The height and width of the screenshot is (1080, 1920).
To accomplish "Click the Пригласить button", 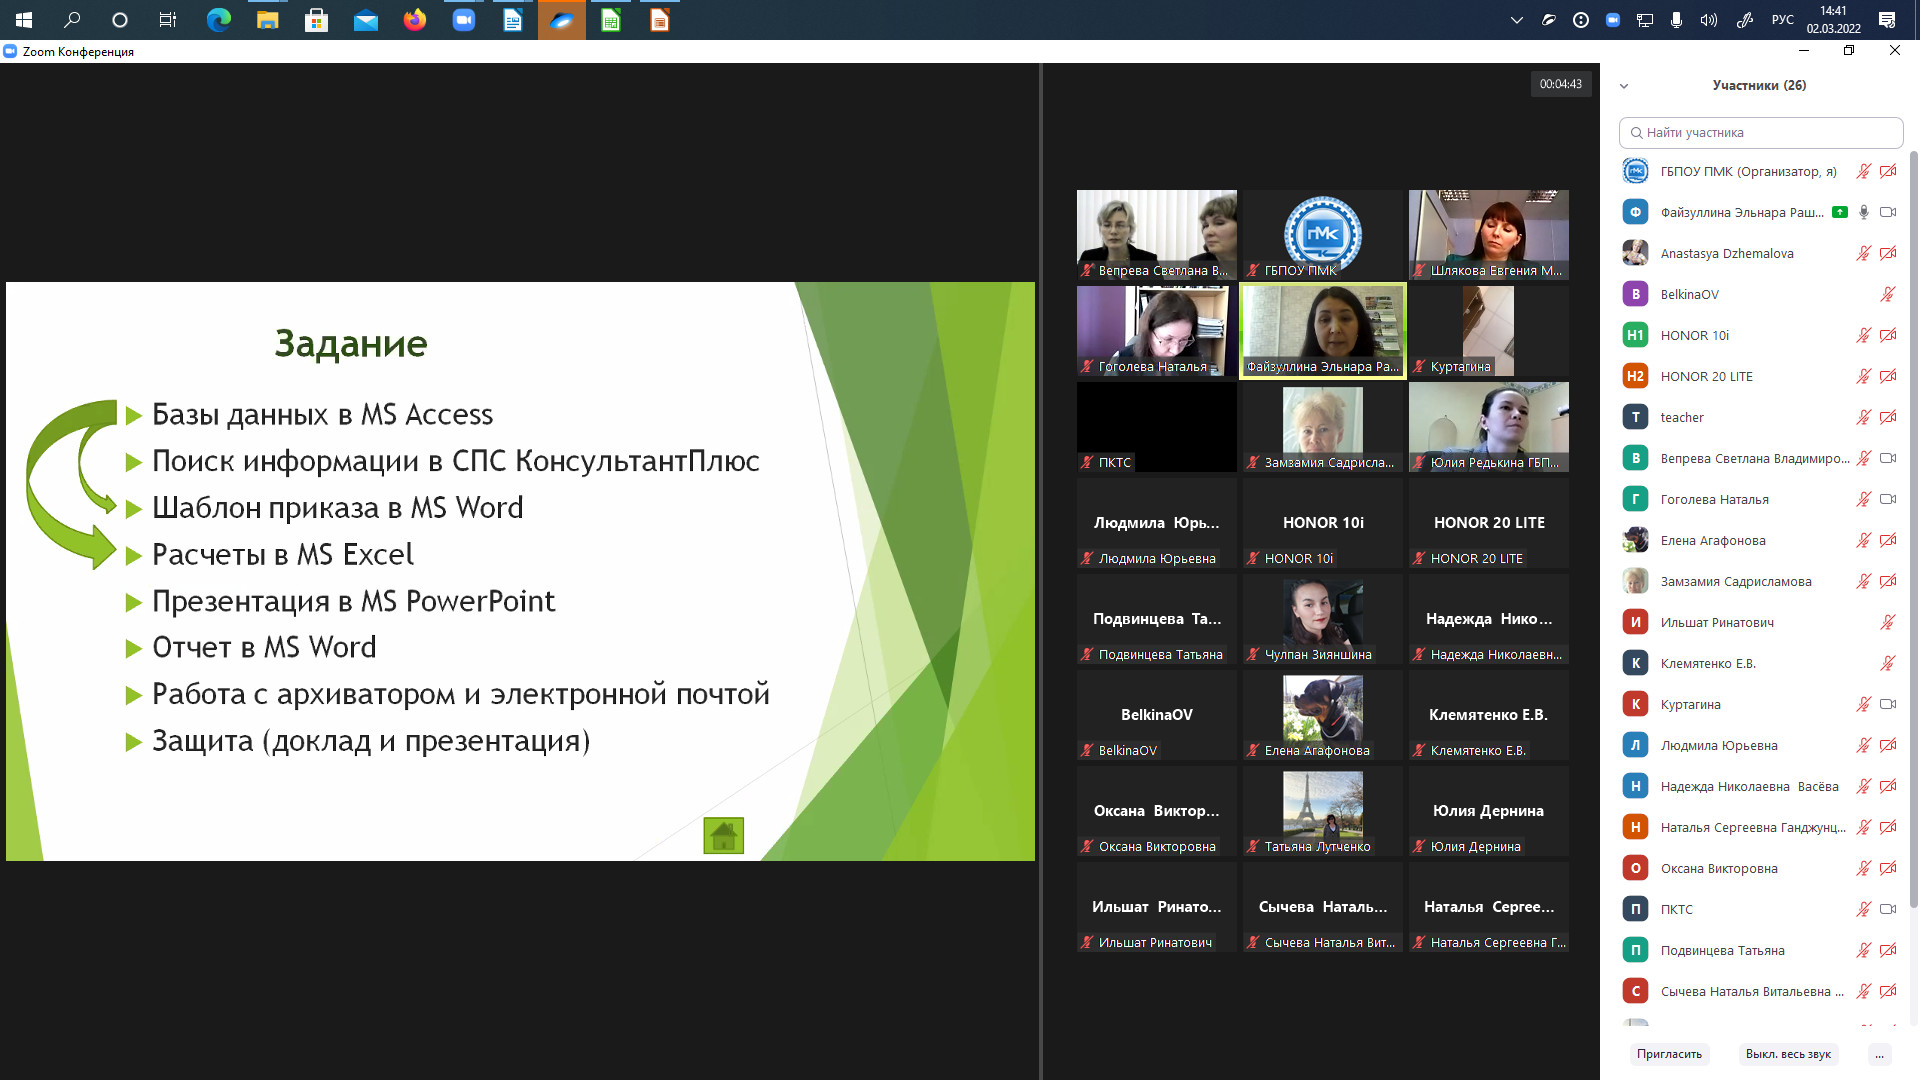I will click(1669, 1054).
